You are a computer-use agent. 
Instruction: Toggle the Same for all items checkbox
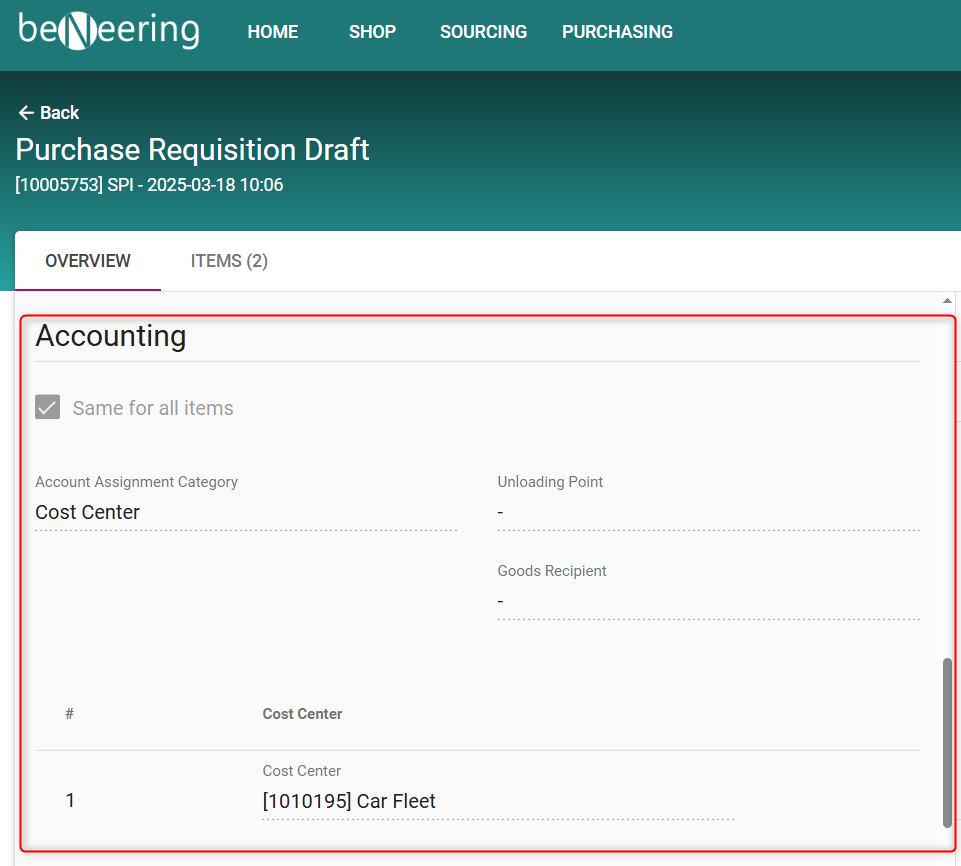tap(48, 407)
